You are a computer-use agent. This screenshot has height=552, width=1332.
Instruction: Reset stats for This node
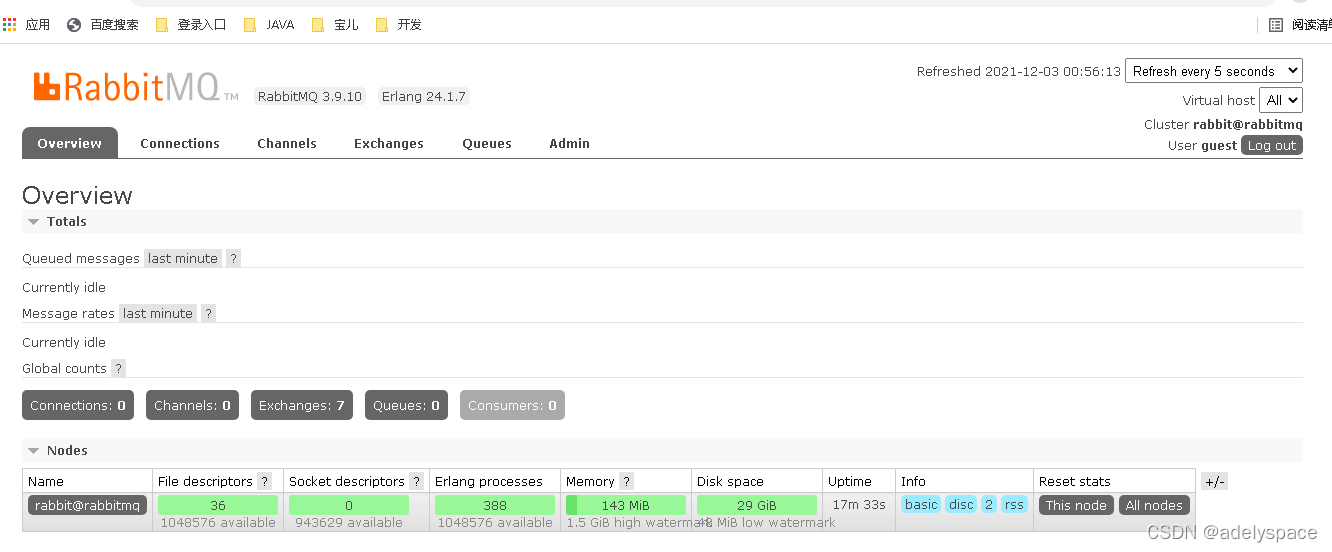(1076, 505)
